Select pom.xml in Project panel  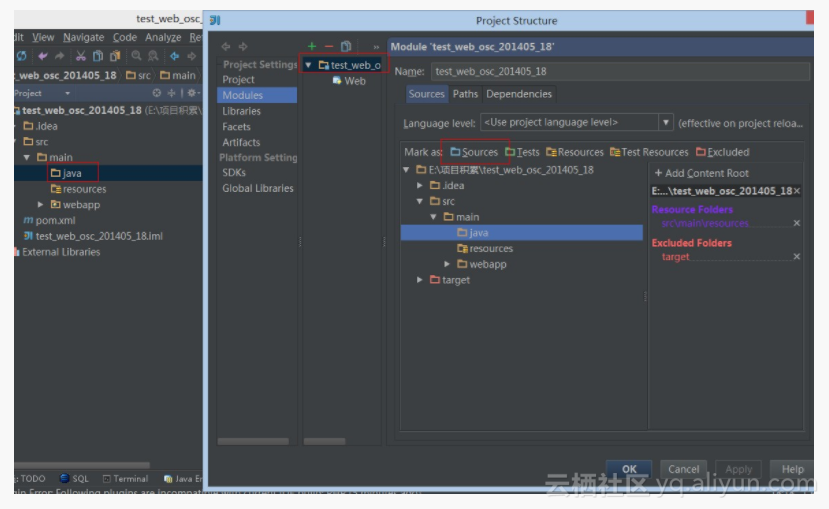49,220
